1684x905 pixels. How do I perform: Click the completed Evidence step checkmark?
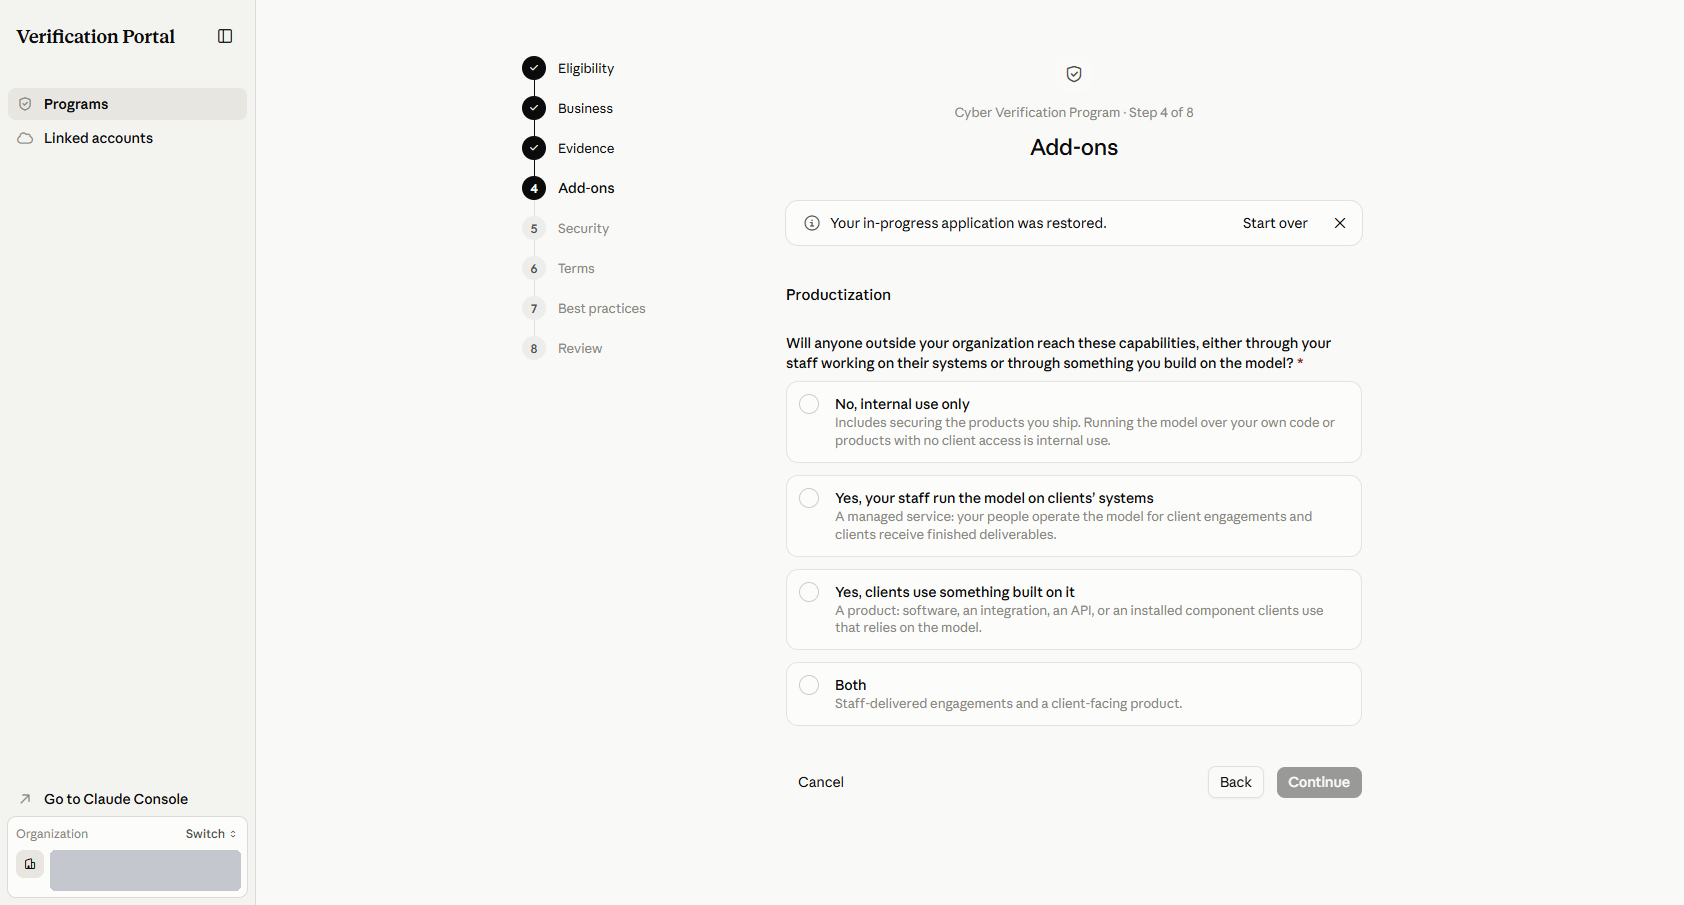[534, 148]
